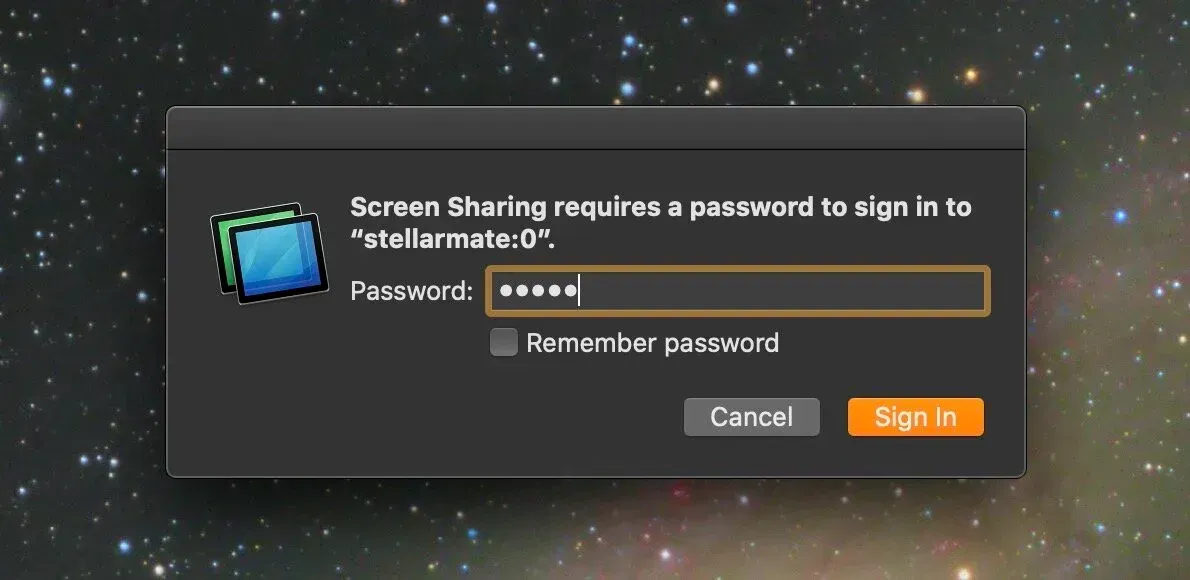Click the dual-monitor icon beside the dialog text
This screenshot has height=580, width=1190.
pos(268,250)
